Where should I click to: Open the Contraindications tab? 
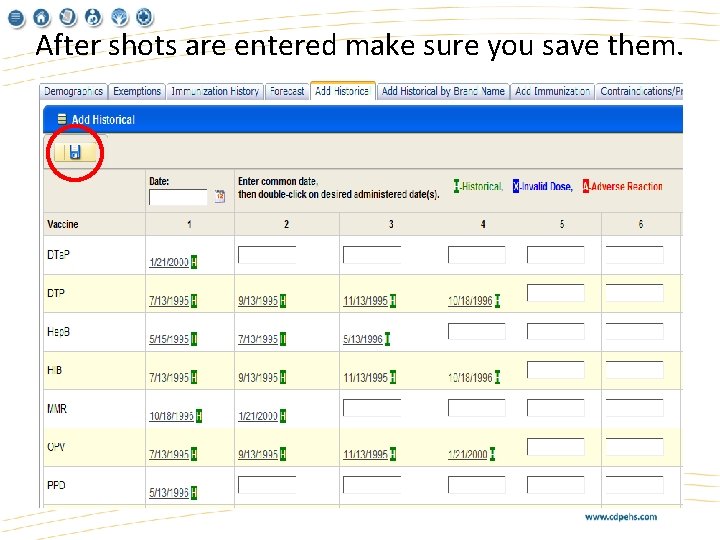640,91
